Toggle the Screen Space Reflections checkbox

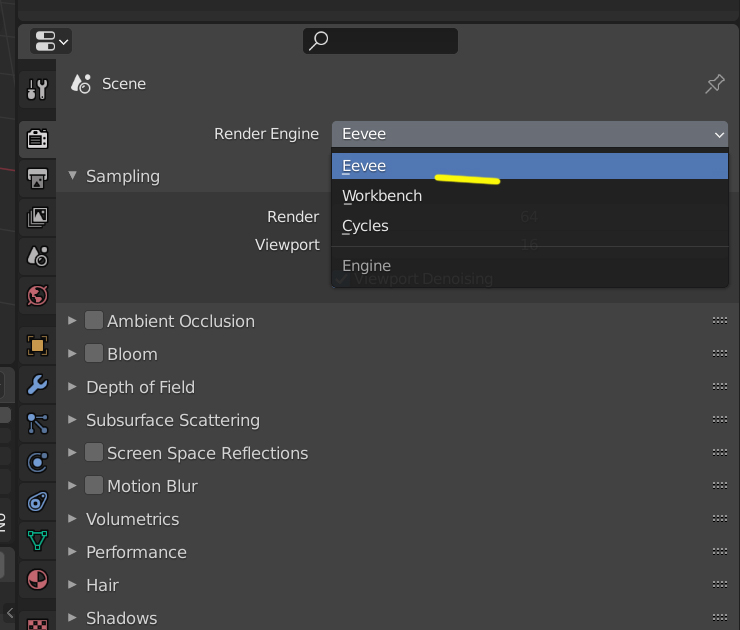(94, 453)
